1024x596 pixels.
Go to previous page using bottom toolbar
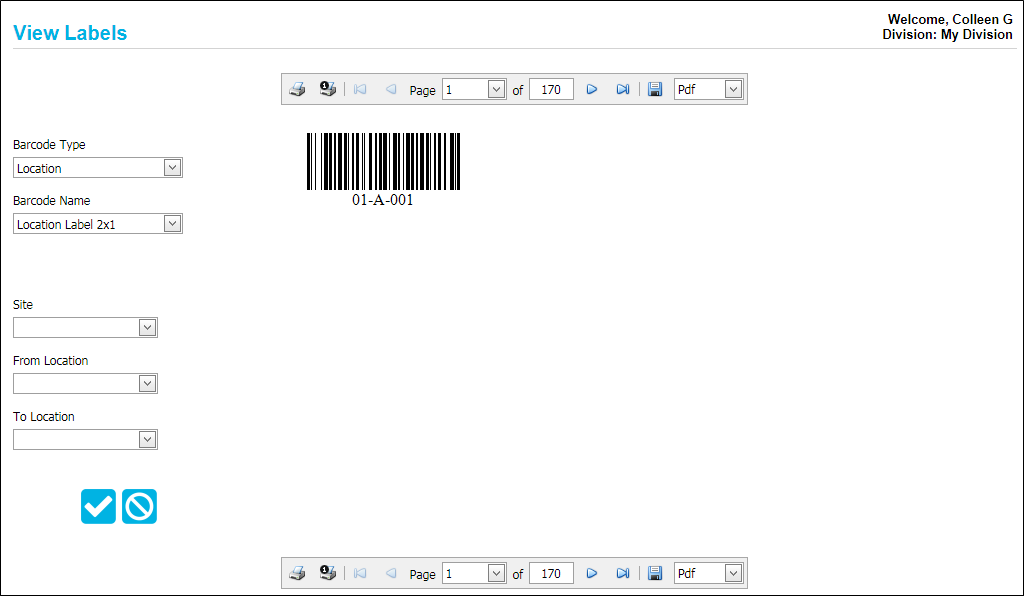(x=391, y=573)
